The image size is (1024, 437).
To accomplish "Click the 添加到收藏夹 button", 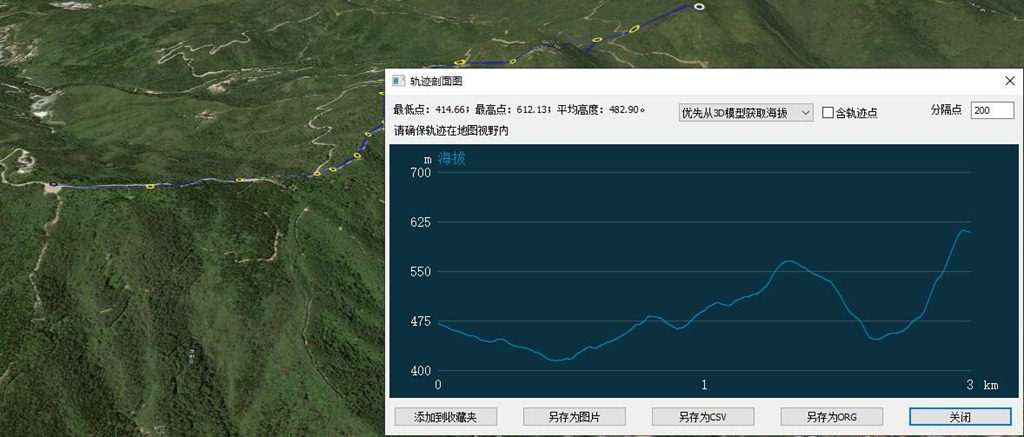I will click(x=445, y=417).
